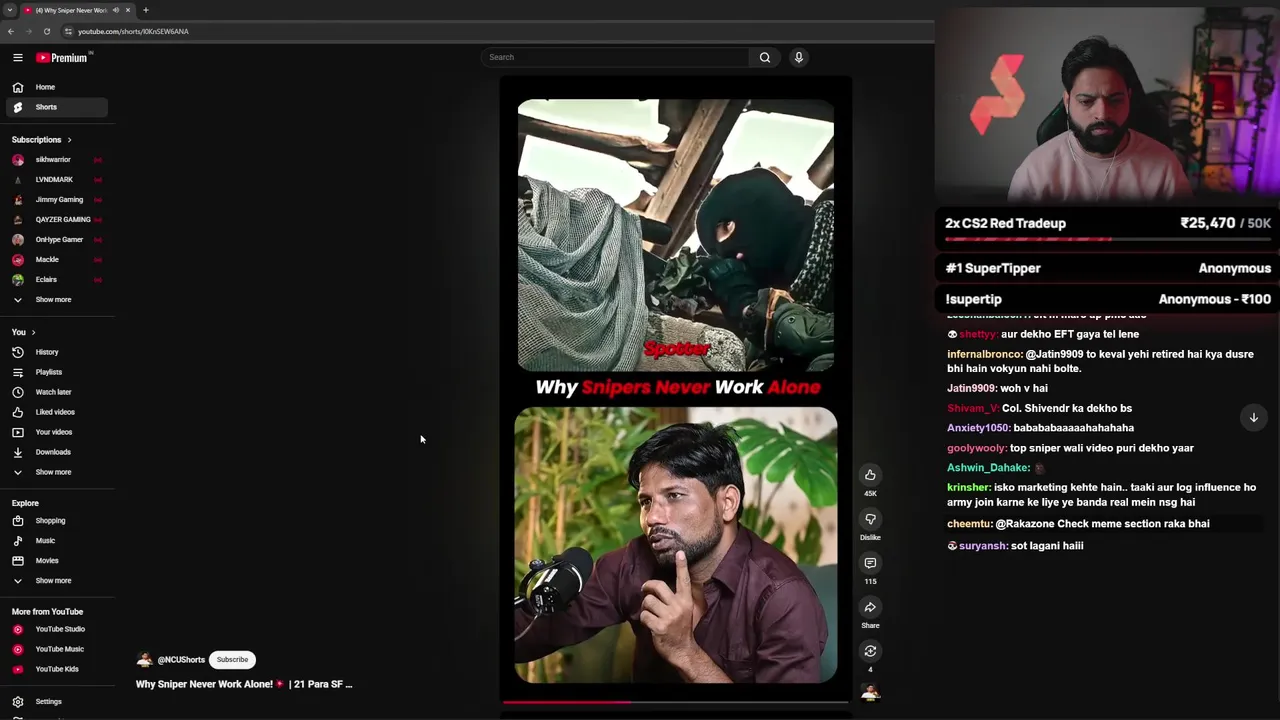Open the QAYZER GAMING subscription channel
This screenshot has width=1280, height=720.
58,220
